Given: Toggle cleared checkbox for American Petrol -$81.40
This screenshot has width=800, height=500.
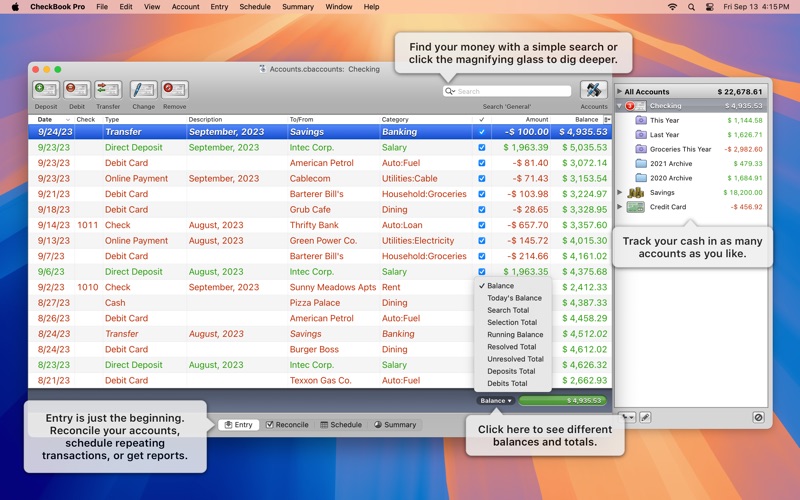Looking at the screenshot, I should [x=482, y=163].
